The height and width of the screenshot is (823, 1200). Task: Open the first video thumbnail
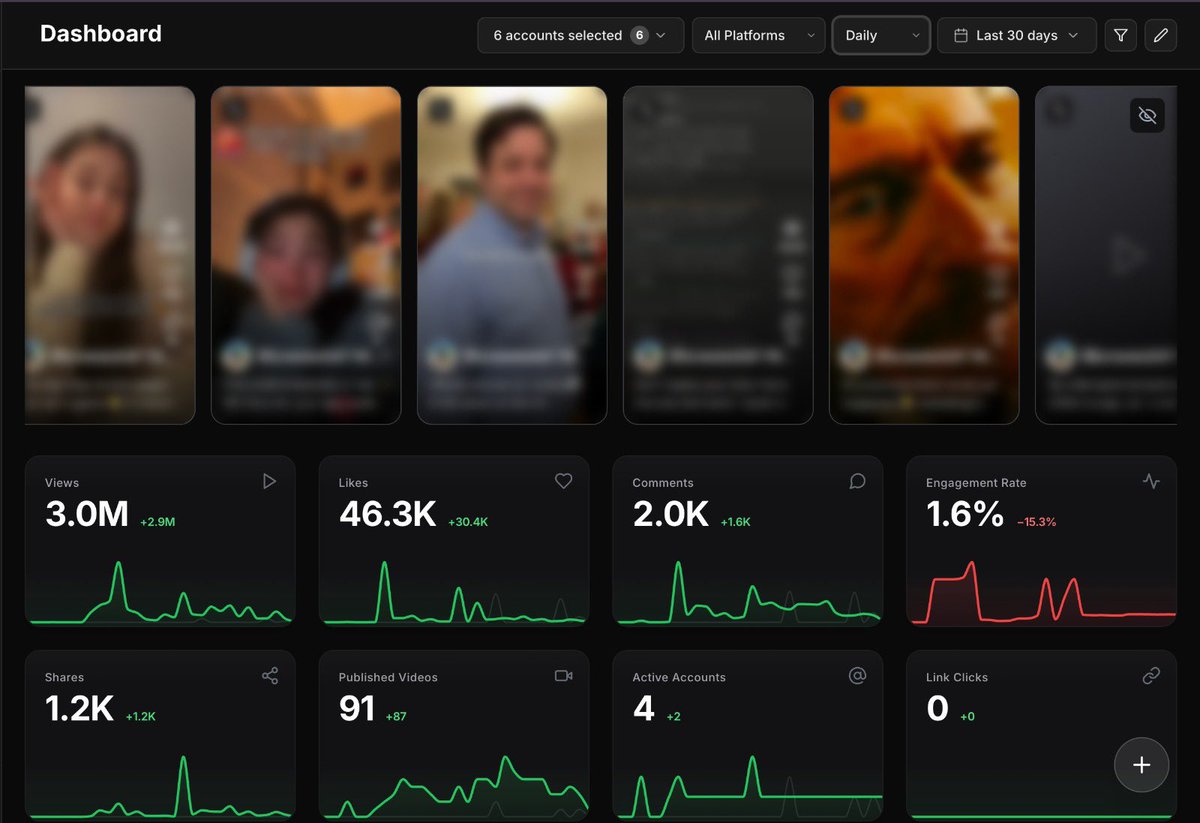pos(109,253)
